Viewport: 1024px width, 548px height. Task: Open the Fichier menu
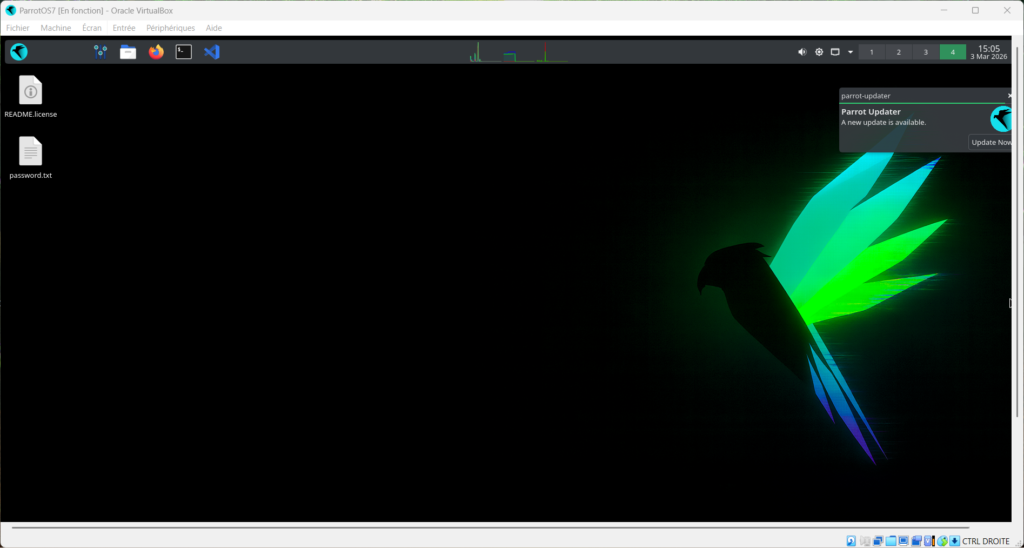18,28
